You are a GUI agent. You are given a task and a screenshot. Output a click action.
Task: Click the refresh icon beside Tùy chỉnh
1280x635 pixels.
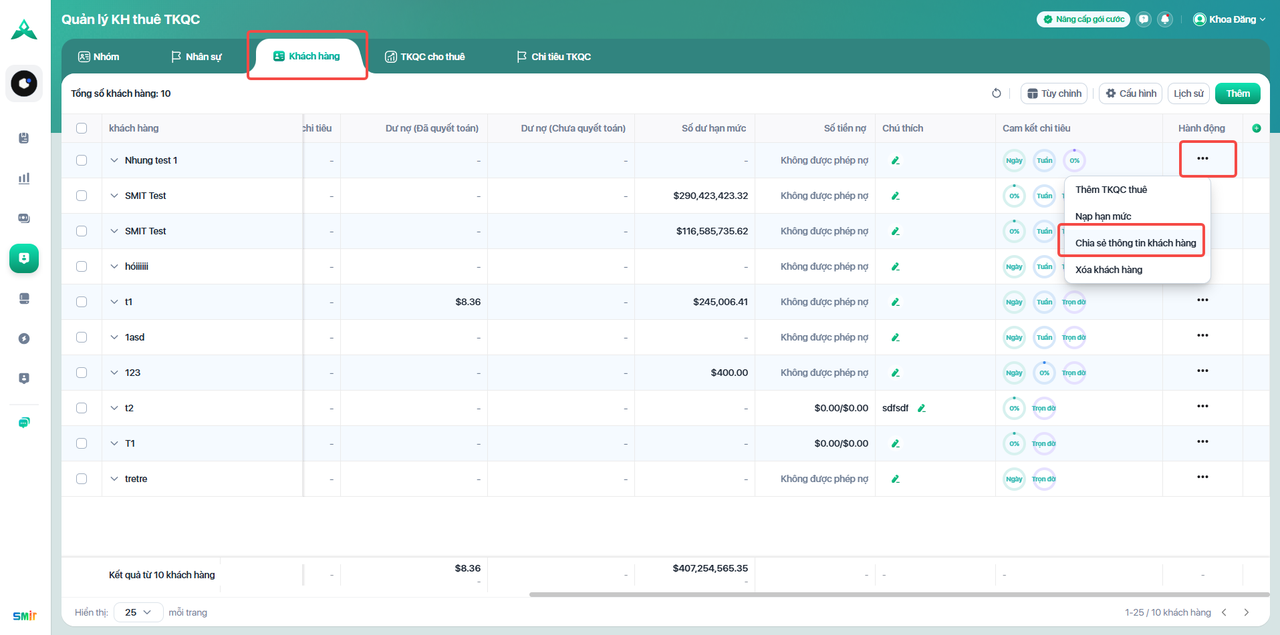tap(996, 94)
